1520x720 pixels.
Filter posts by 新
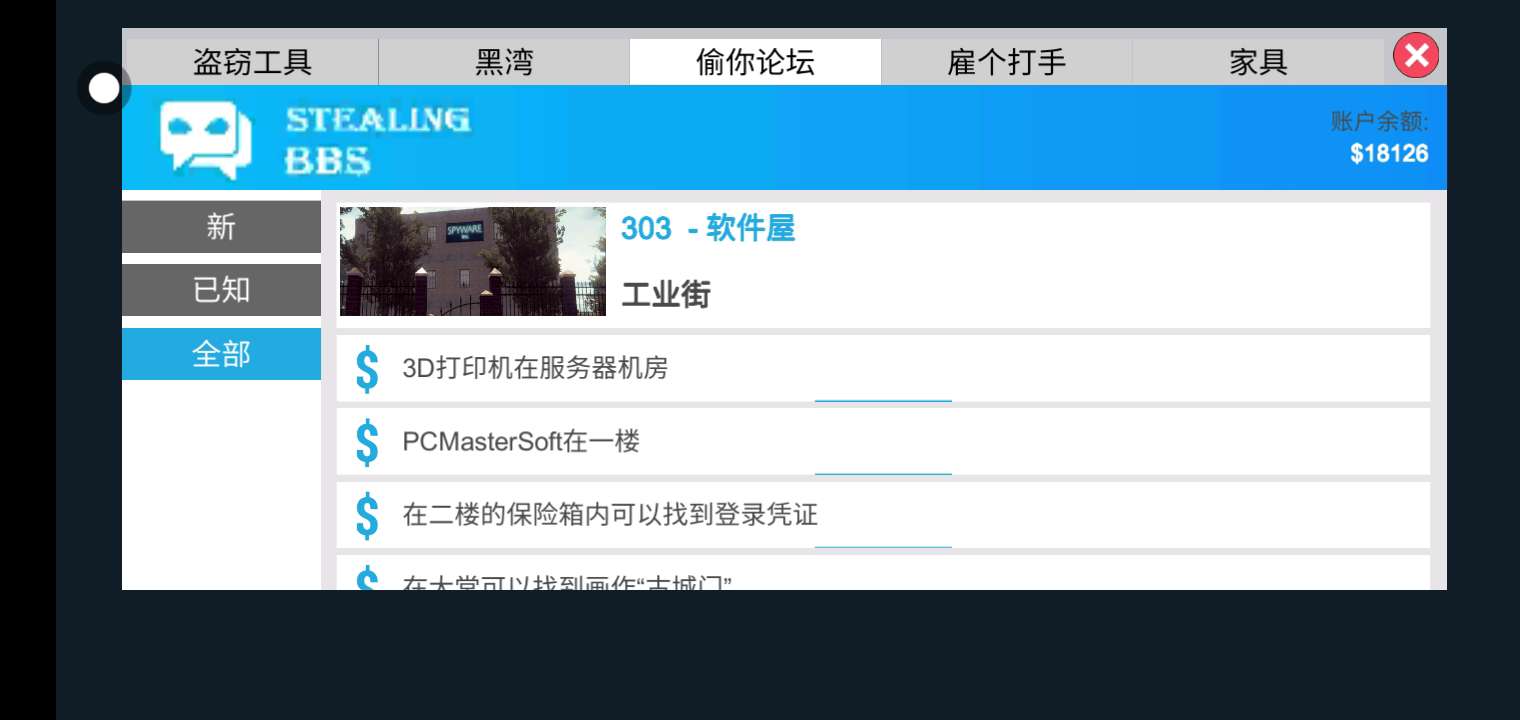pos(221,227)
